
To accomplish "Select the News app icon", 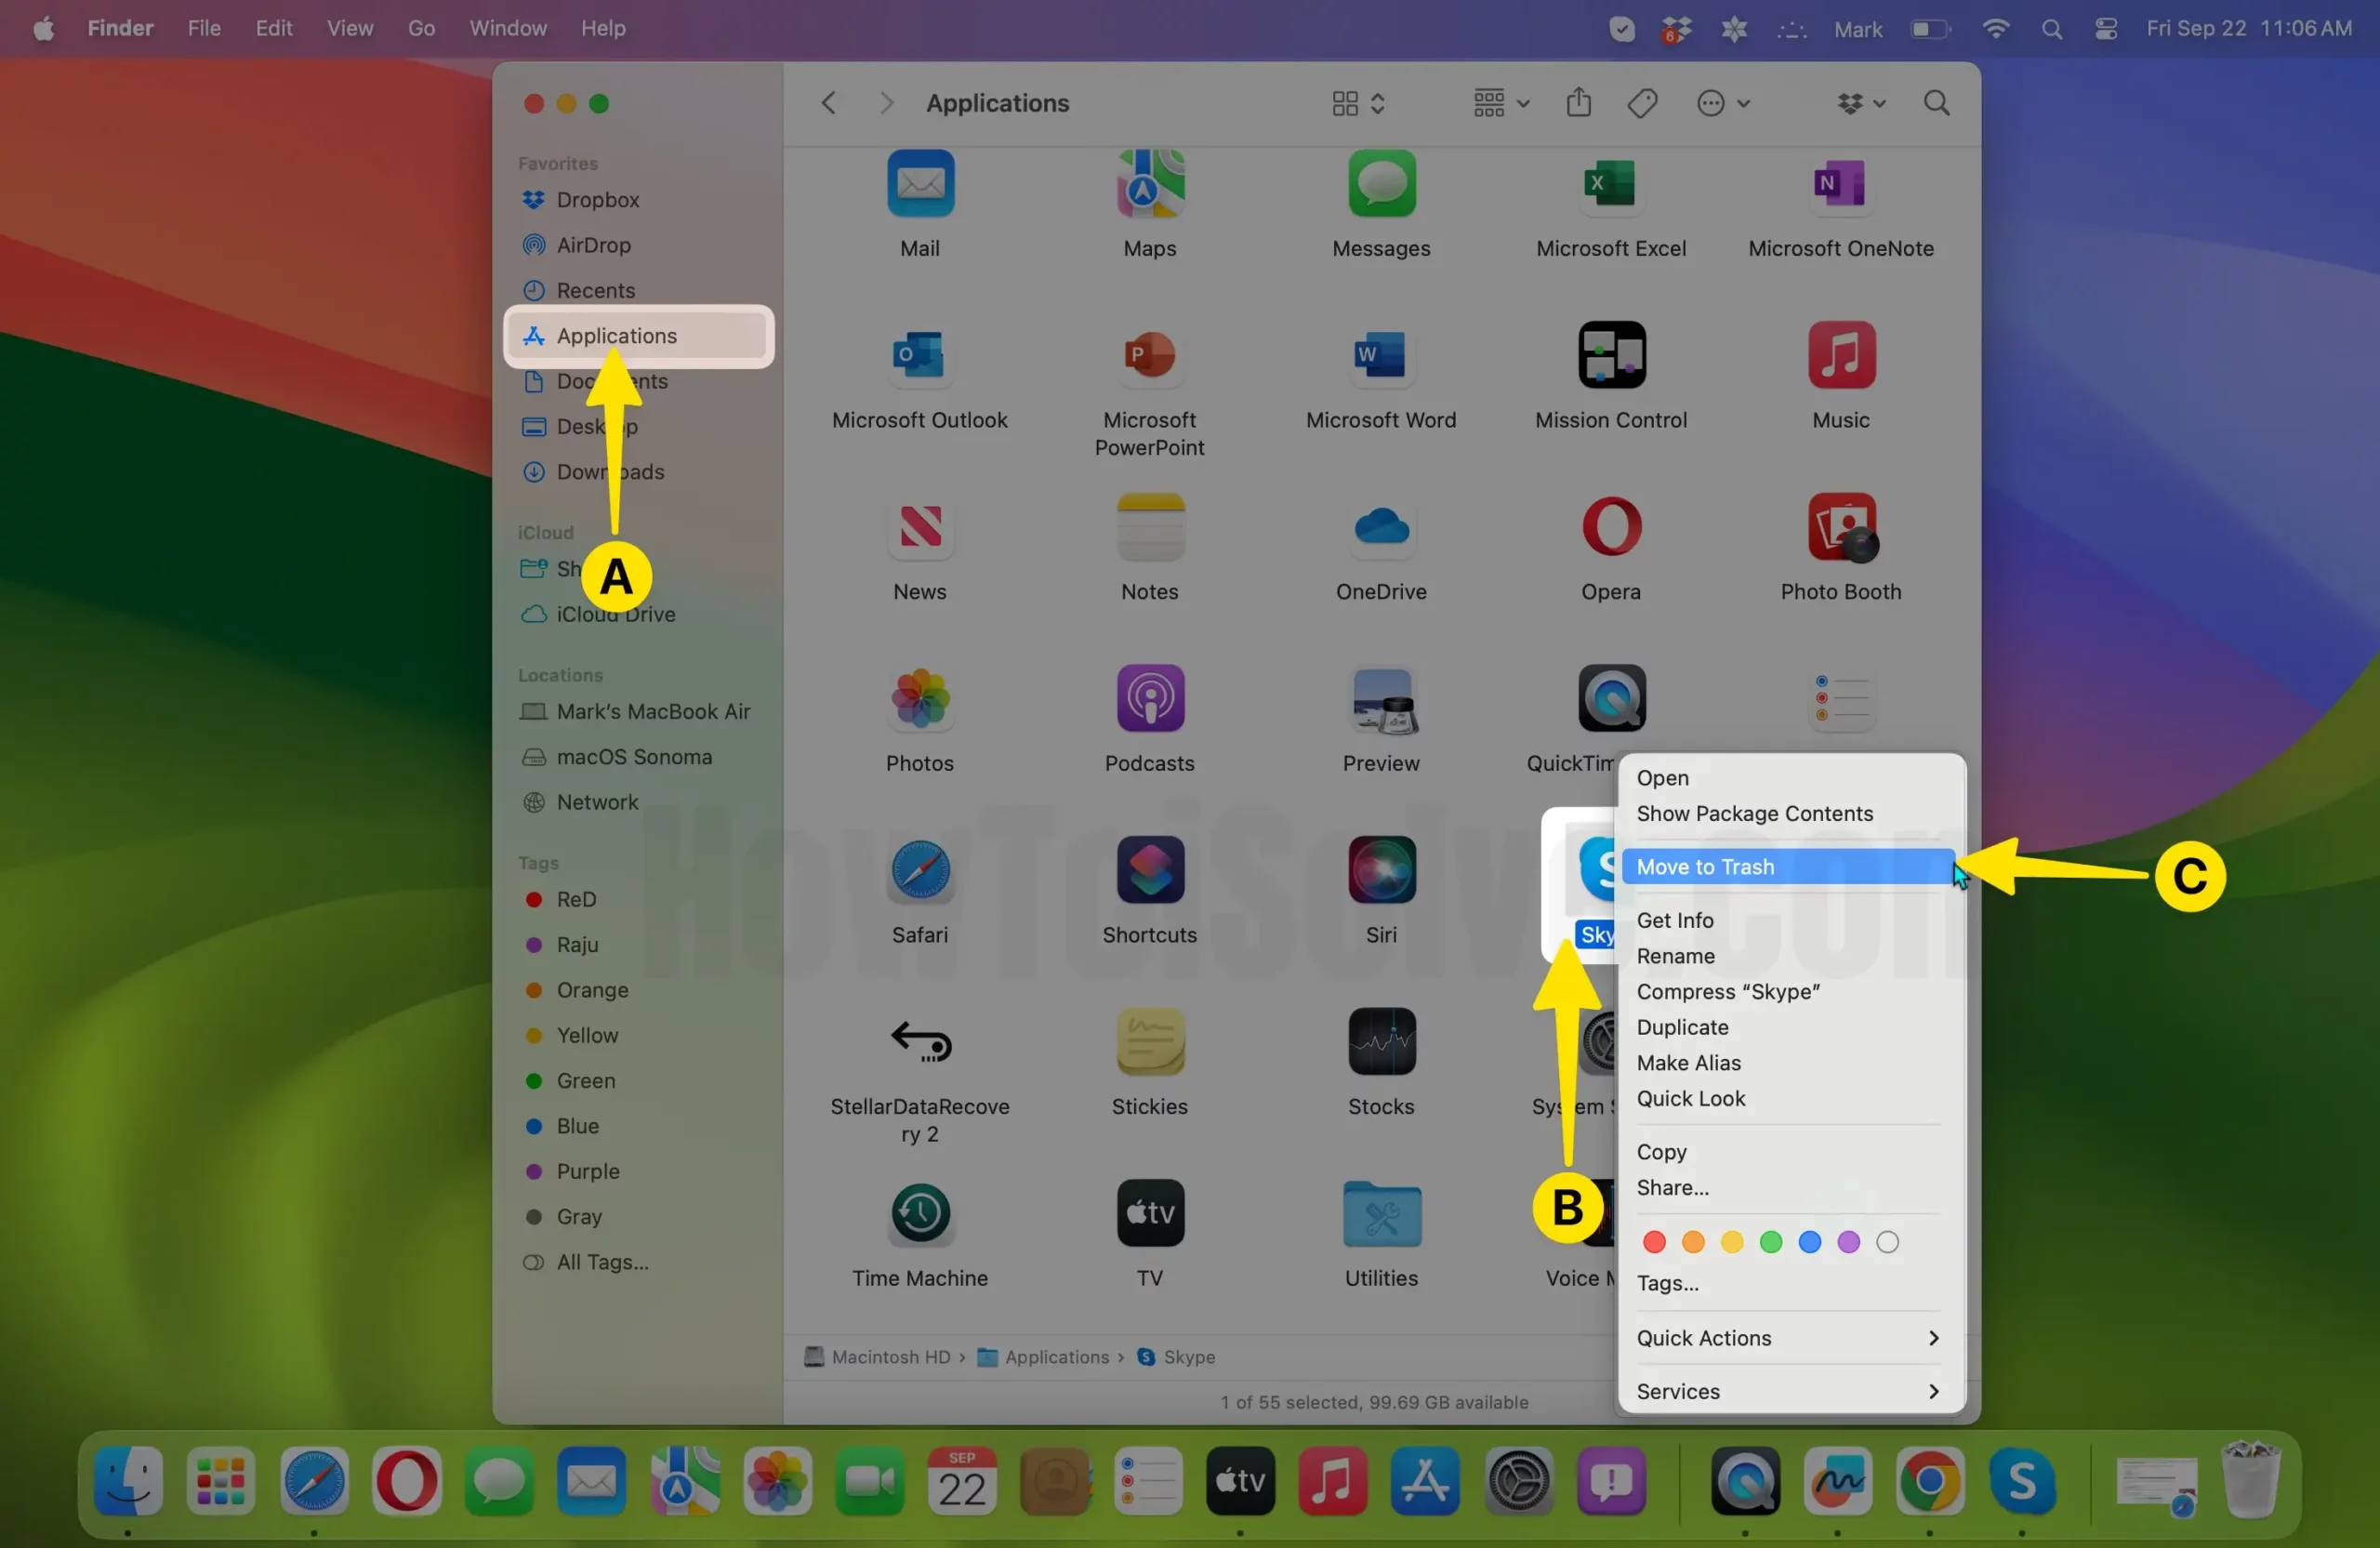I will click(x=920, y=527).
